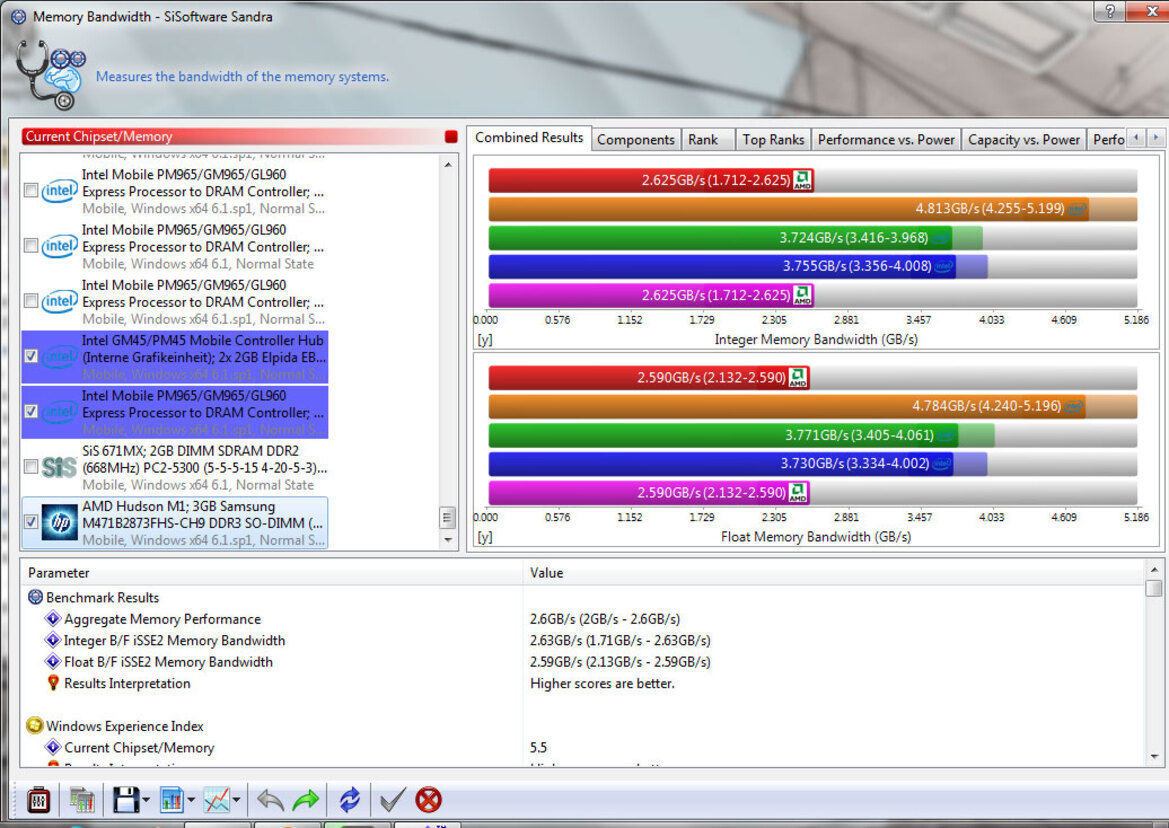
Task: Click the red square in Current Chipset/Memory header
Action: pyautogui.click(x=451, y=136)
